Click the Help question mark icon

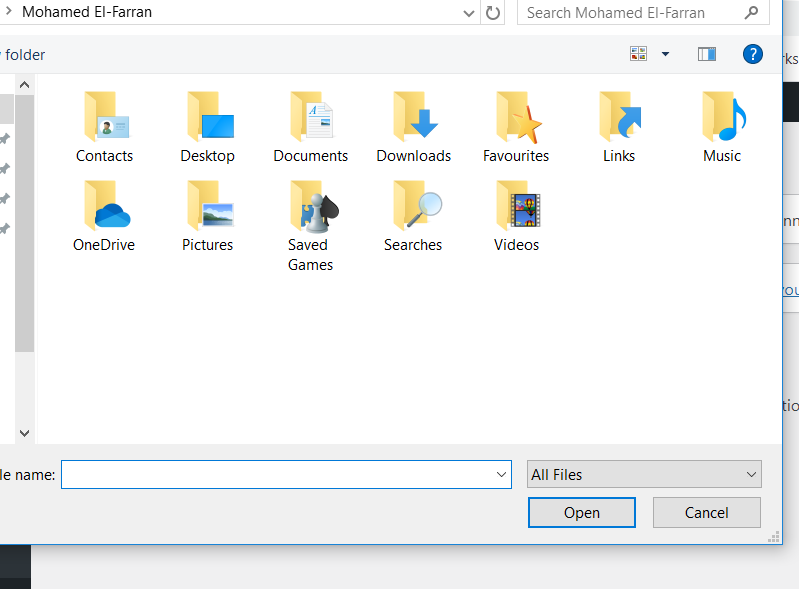pyautogui.click(x=753, y=54)
